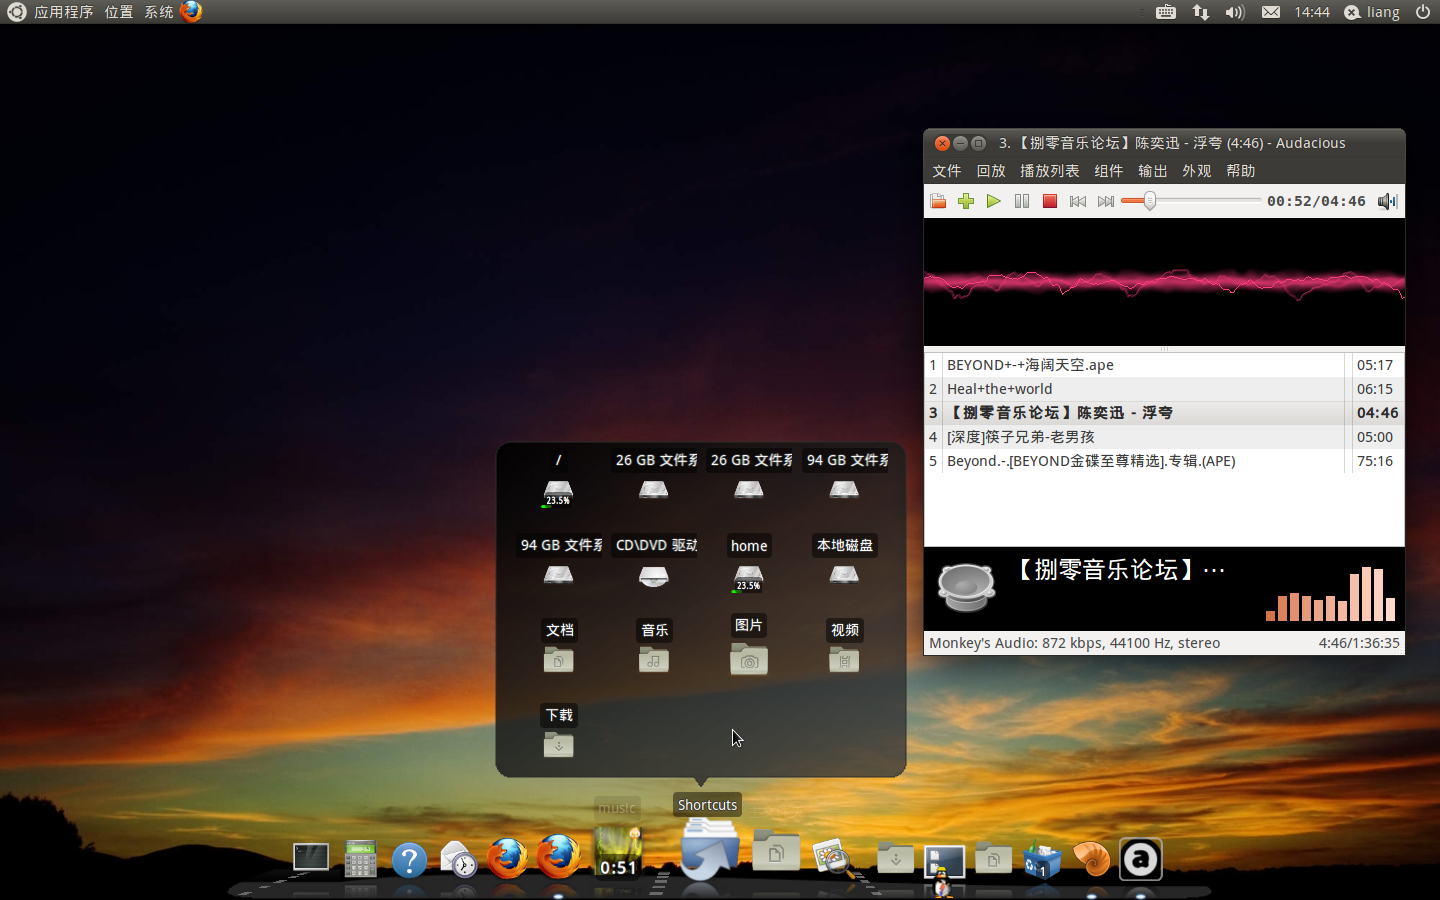
Task: Open the CD\DVD drive shortcut
Action: pyautogui.click(x=653, y=576)
